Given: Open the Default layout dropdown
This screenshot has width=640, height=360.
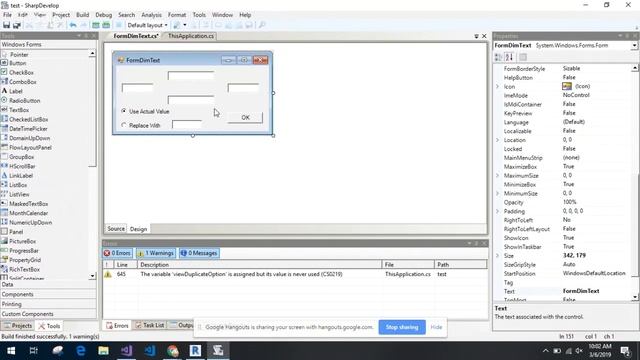Looking at the screenshot, I should (x=147, y=25).
